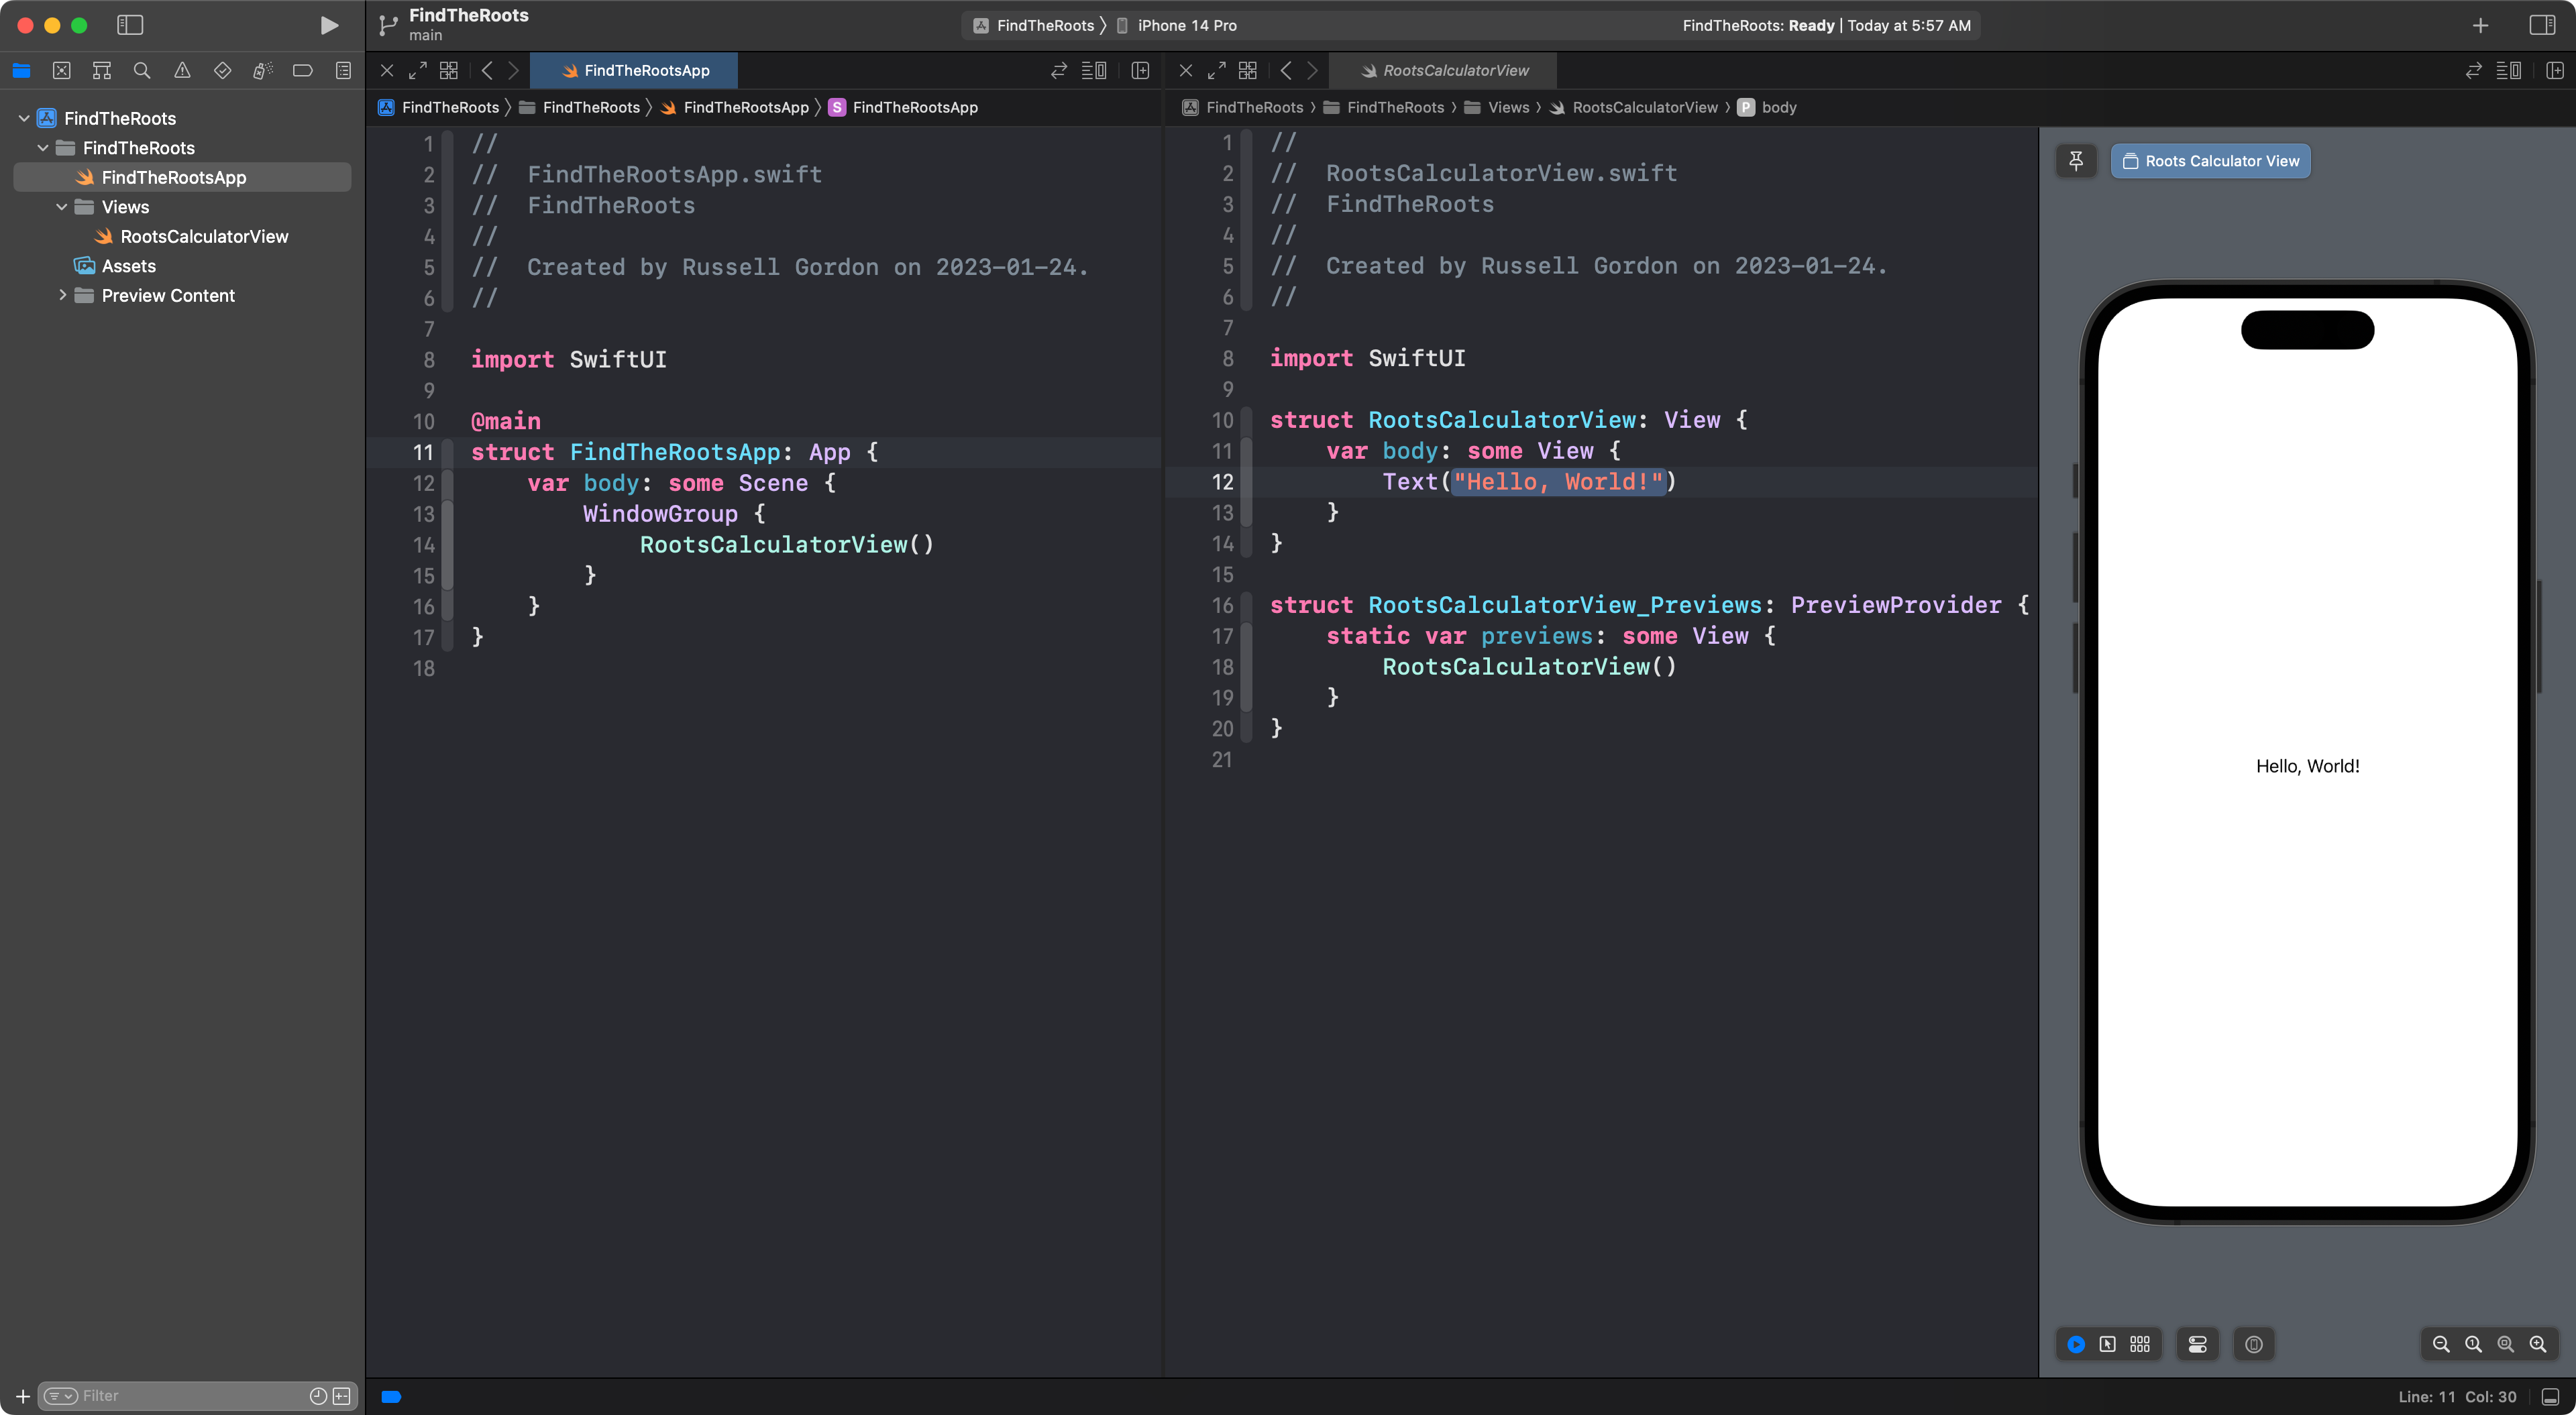This screenshot has height=1415, width=2576.
Task: Toggle the left sidebar visibility
Action: [130, 25]
